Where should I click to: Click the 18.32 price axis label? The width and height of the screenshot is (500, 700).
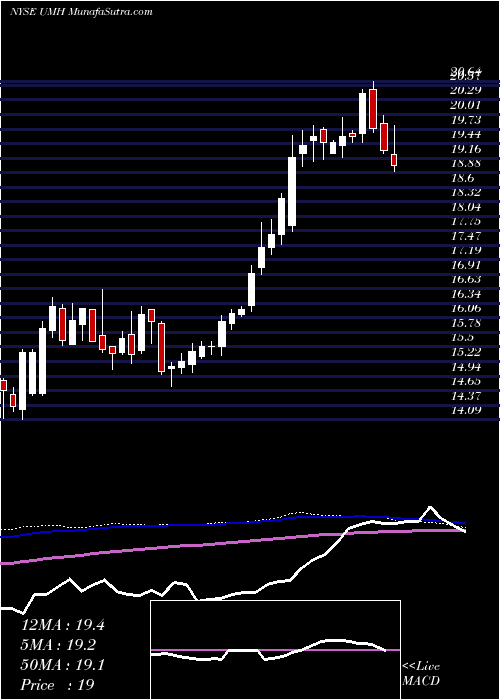[466, 192]
